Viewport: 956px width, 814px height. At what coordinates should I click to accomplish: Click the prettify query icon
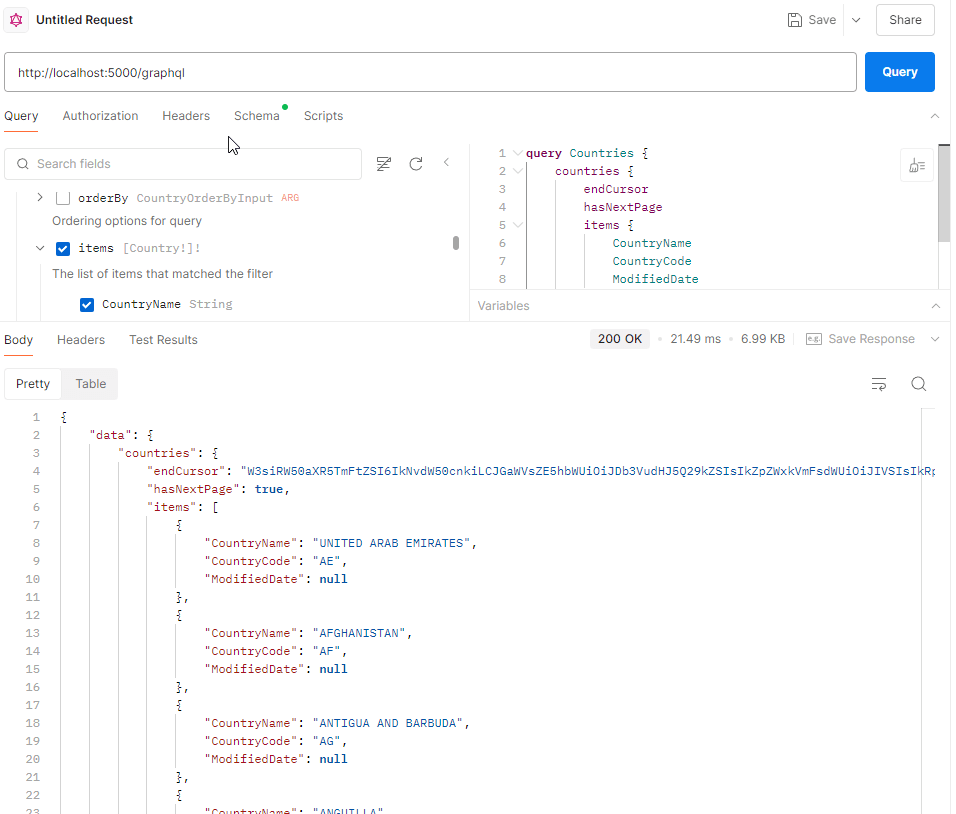point(917,166)
